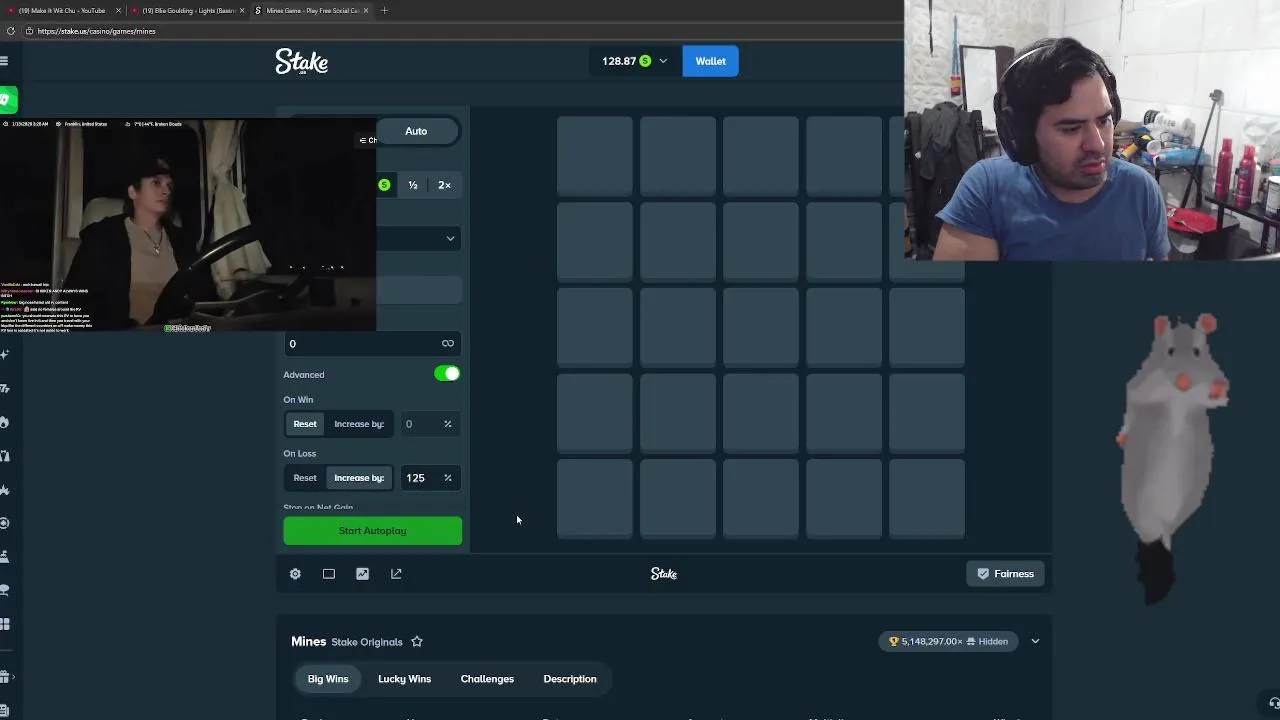Screen dimensions: 1280x720
Task: Open the balance currency dropdown arrow
Action: pos(663,62)
